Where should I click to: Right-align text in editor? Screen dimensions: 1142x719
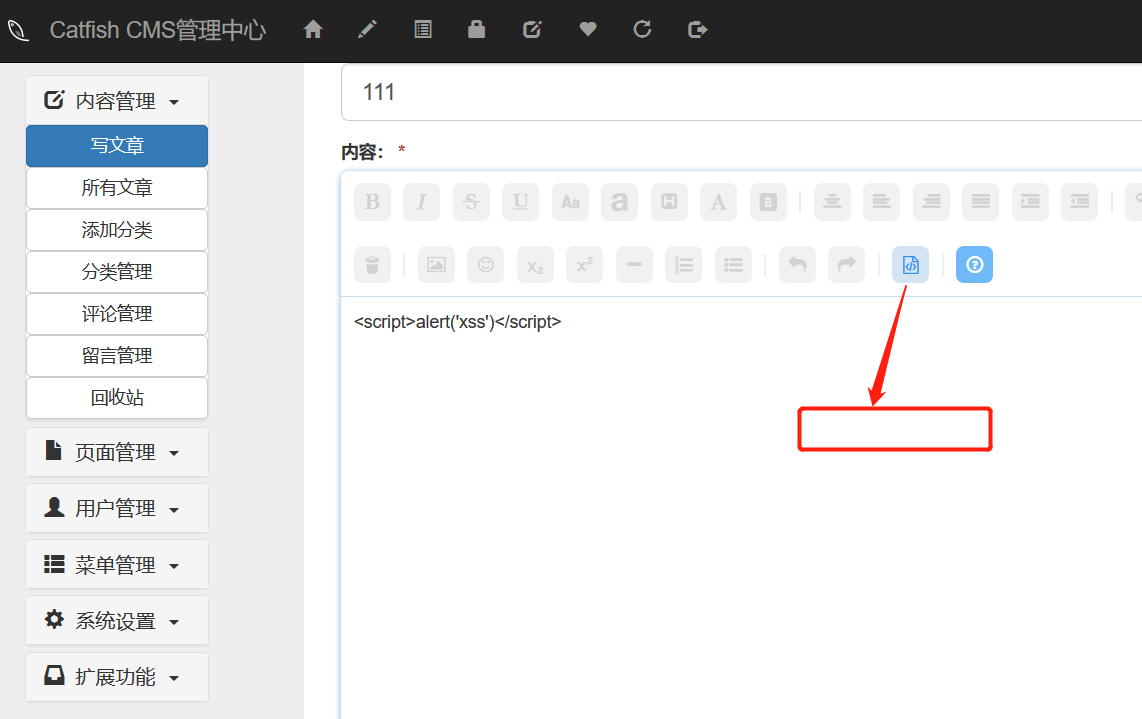[932, 202]
